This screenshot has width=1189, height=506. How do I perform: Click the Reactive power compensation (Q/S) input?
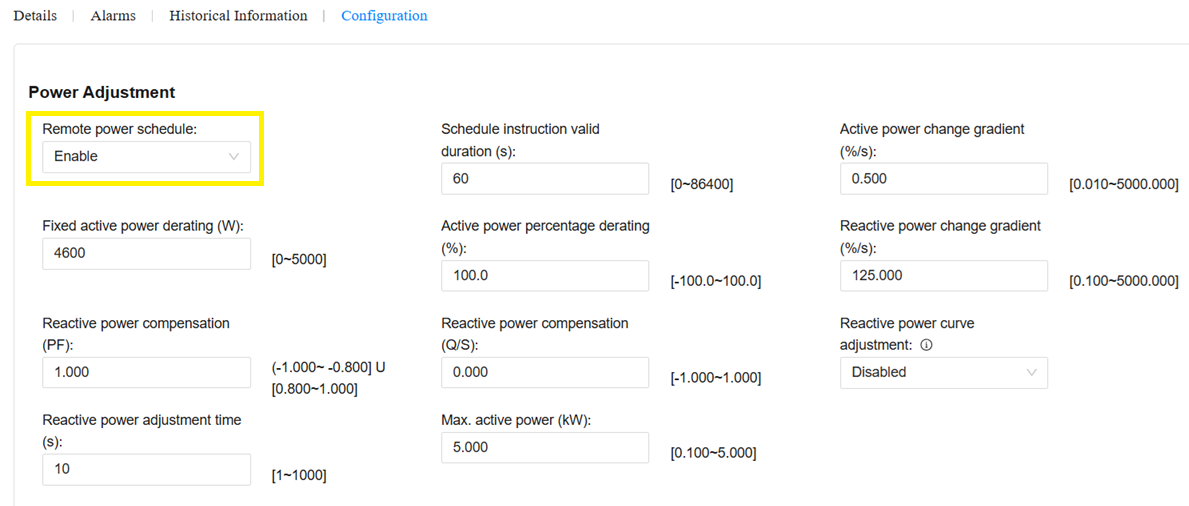[x=544, y=373]
